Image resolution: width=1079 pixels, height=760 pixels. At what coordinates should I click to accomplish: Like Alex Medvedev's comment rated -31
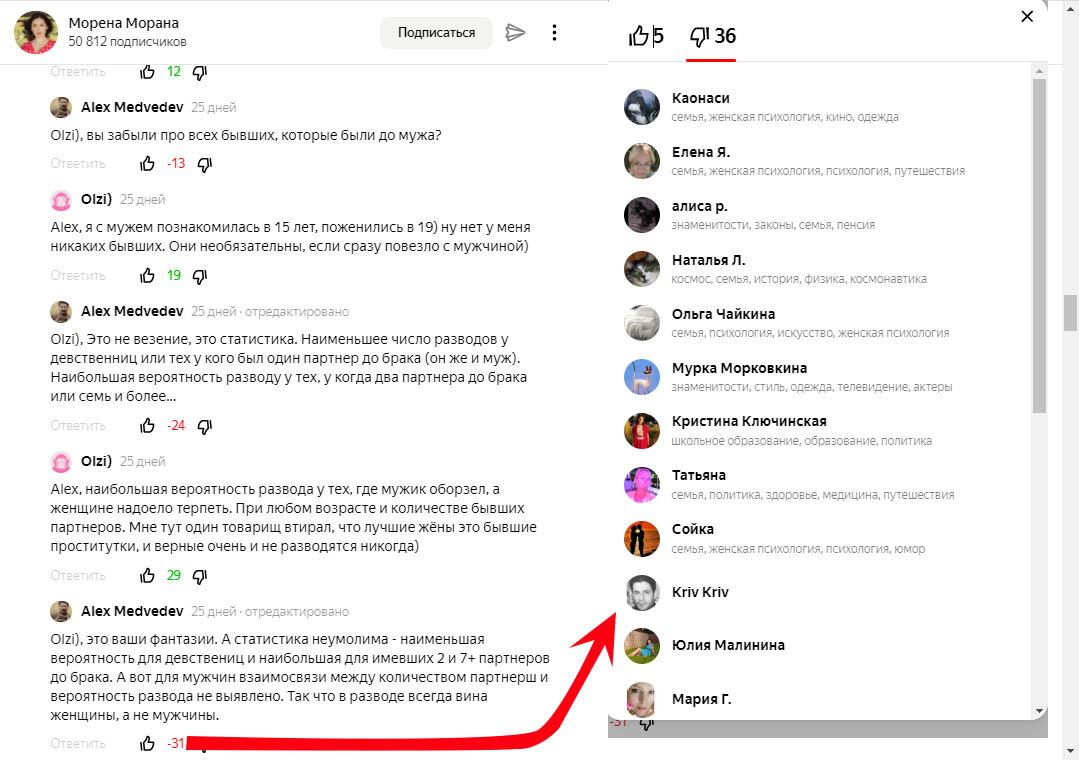point(147,743)
